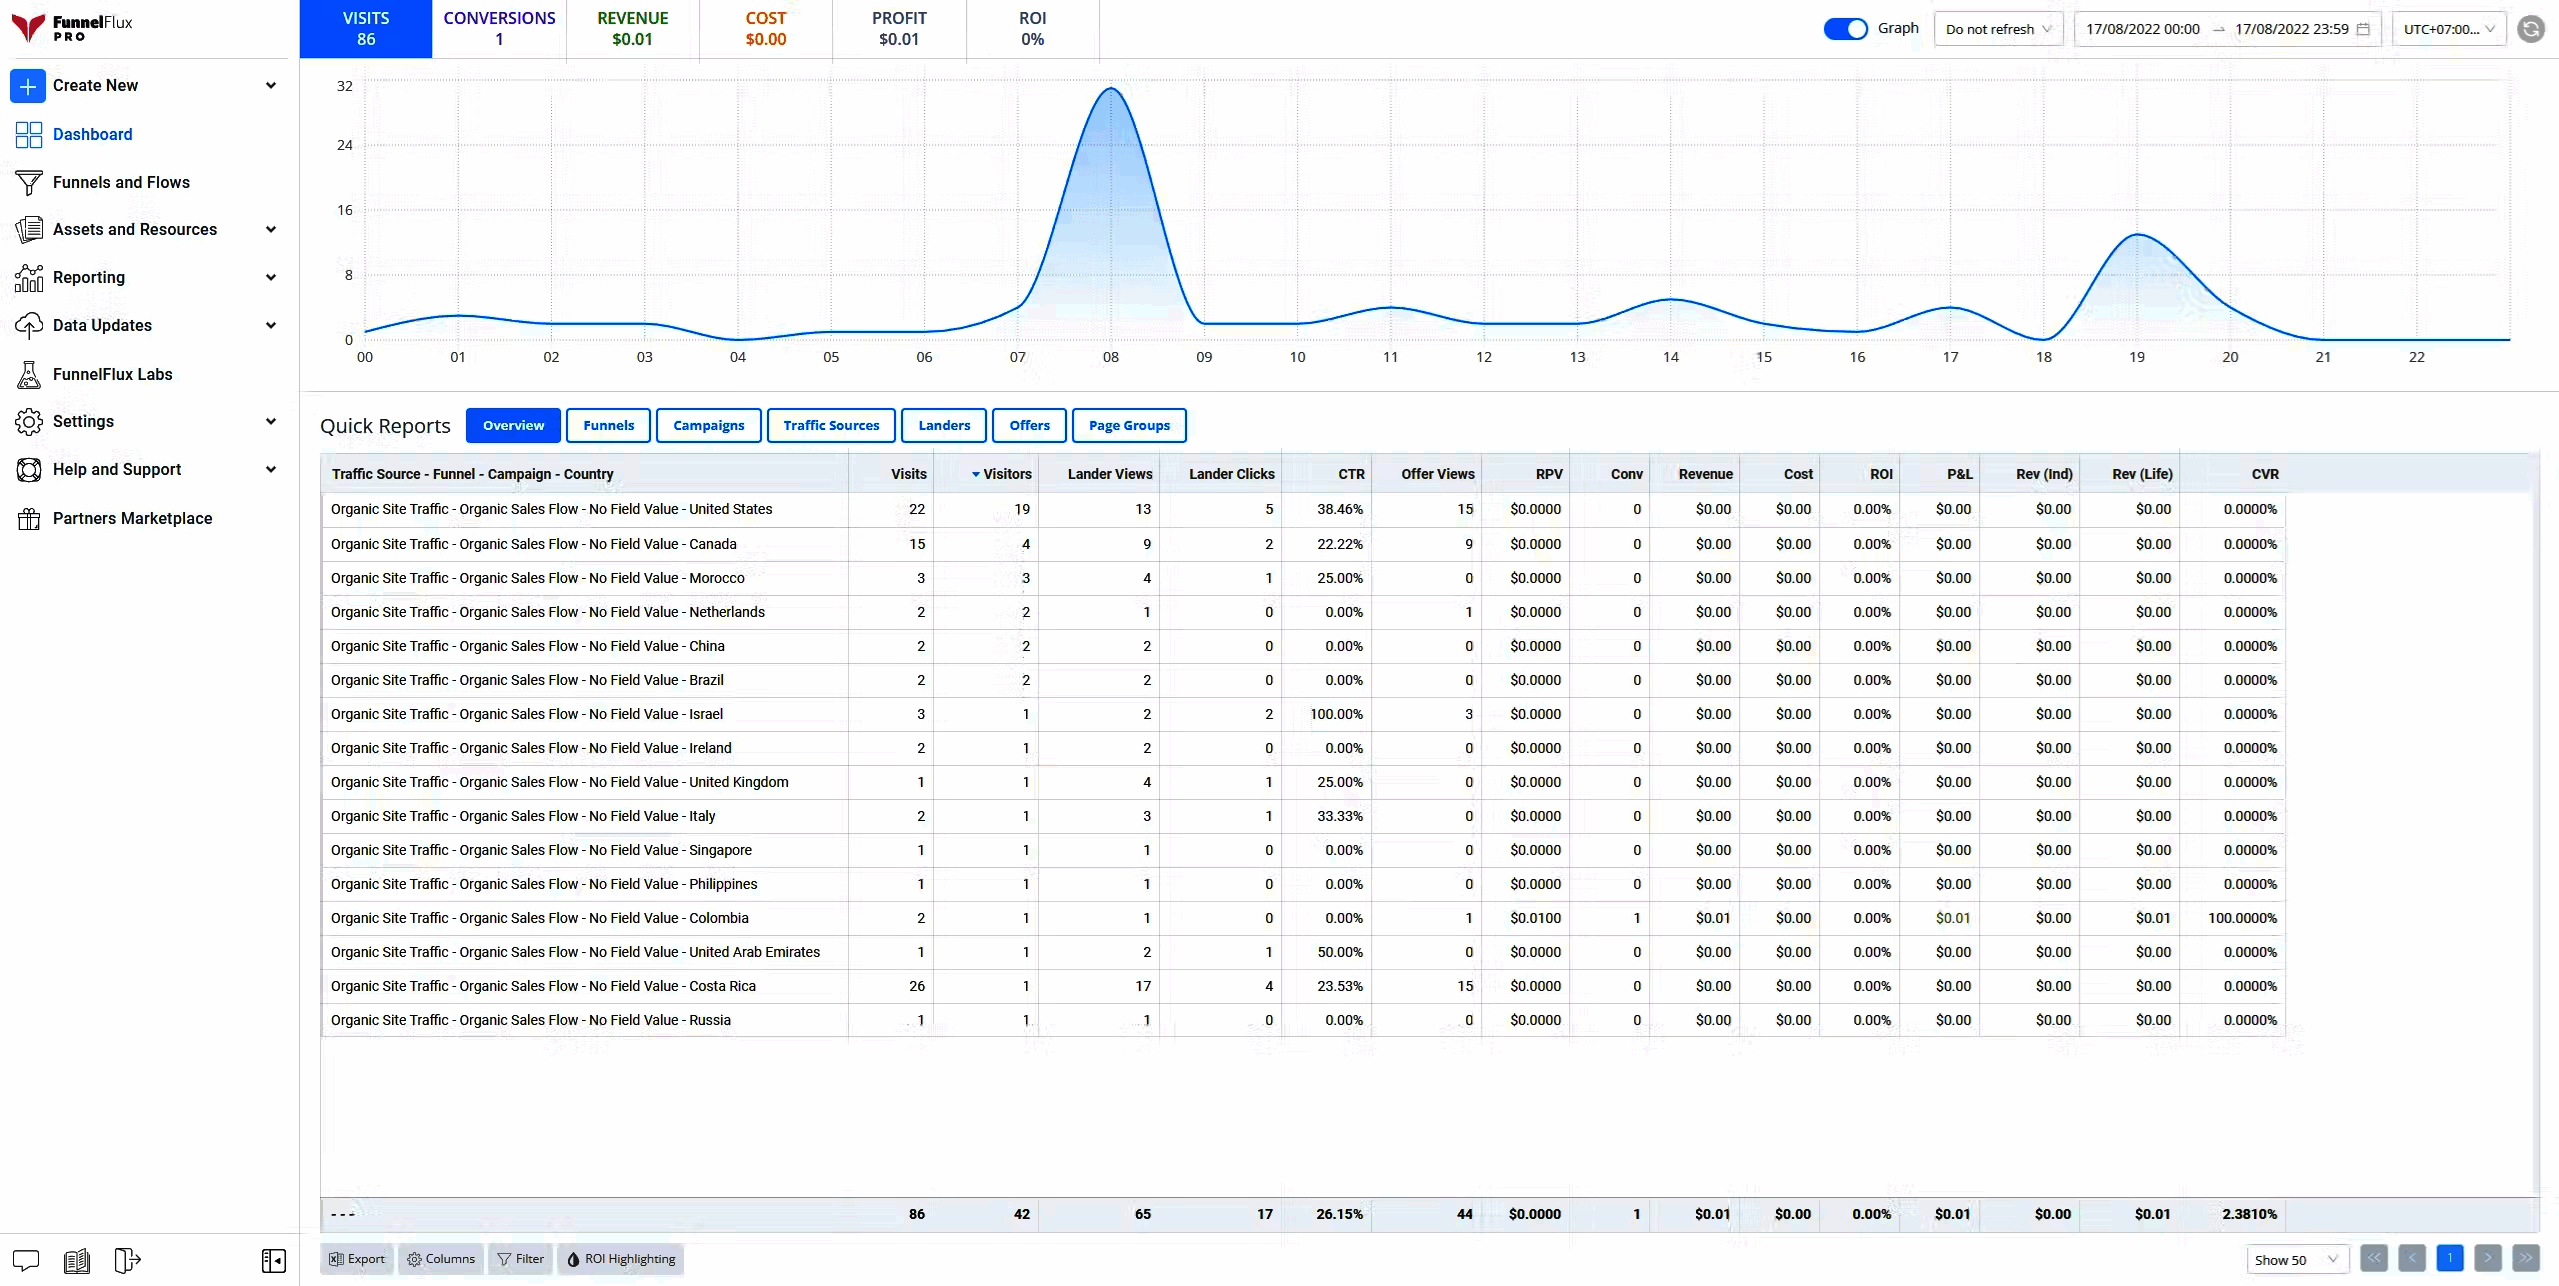Screen dimensions: 2559x1286
Task: Collapse the sidebar panel icon
Action: coord(273,1260)
